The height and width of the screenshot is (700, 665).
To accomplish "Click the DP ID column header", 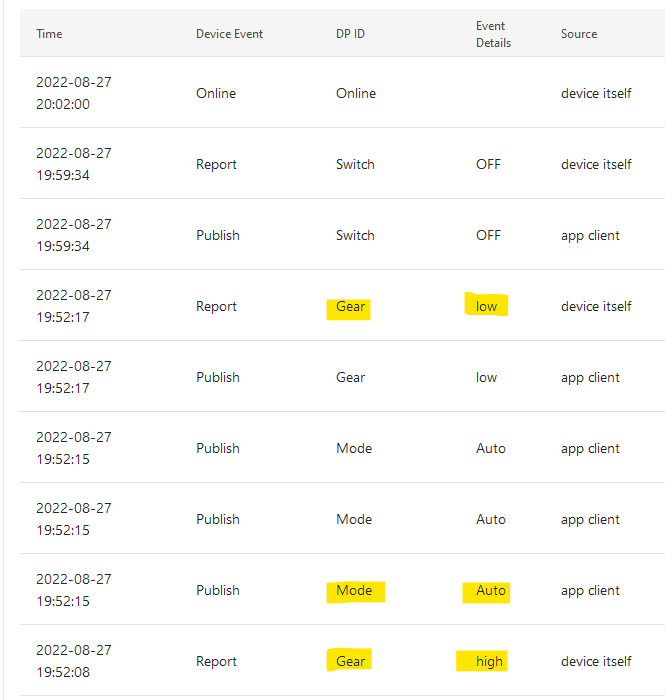I will [350, 34].
